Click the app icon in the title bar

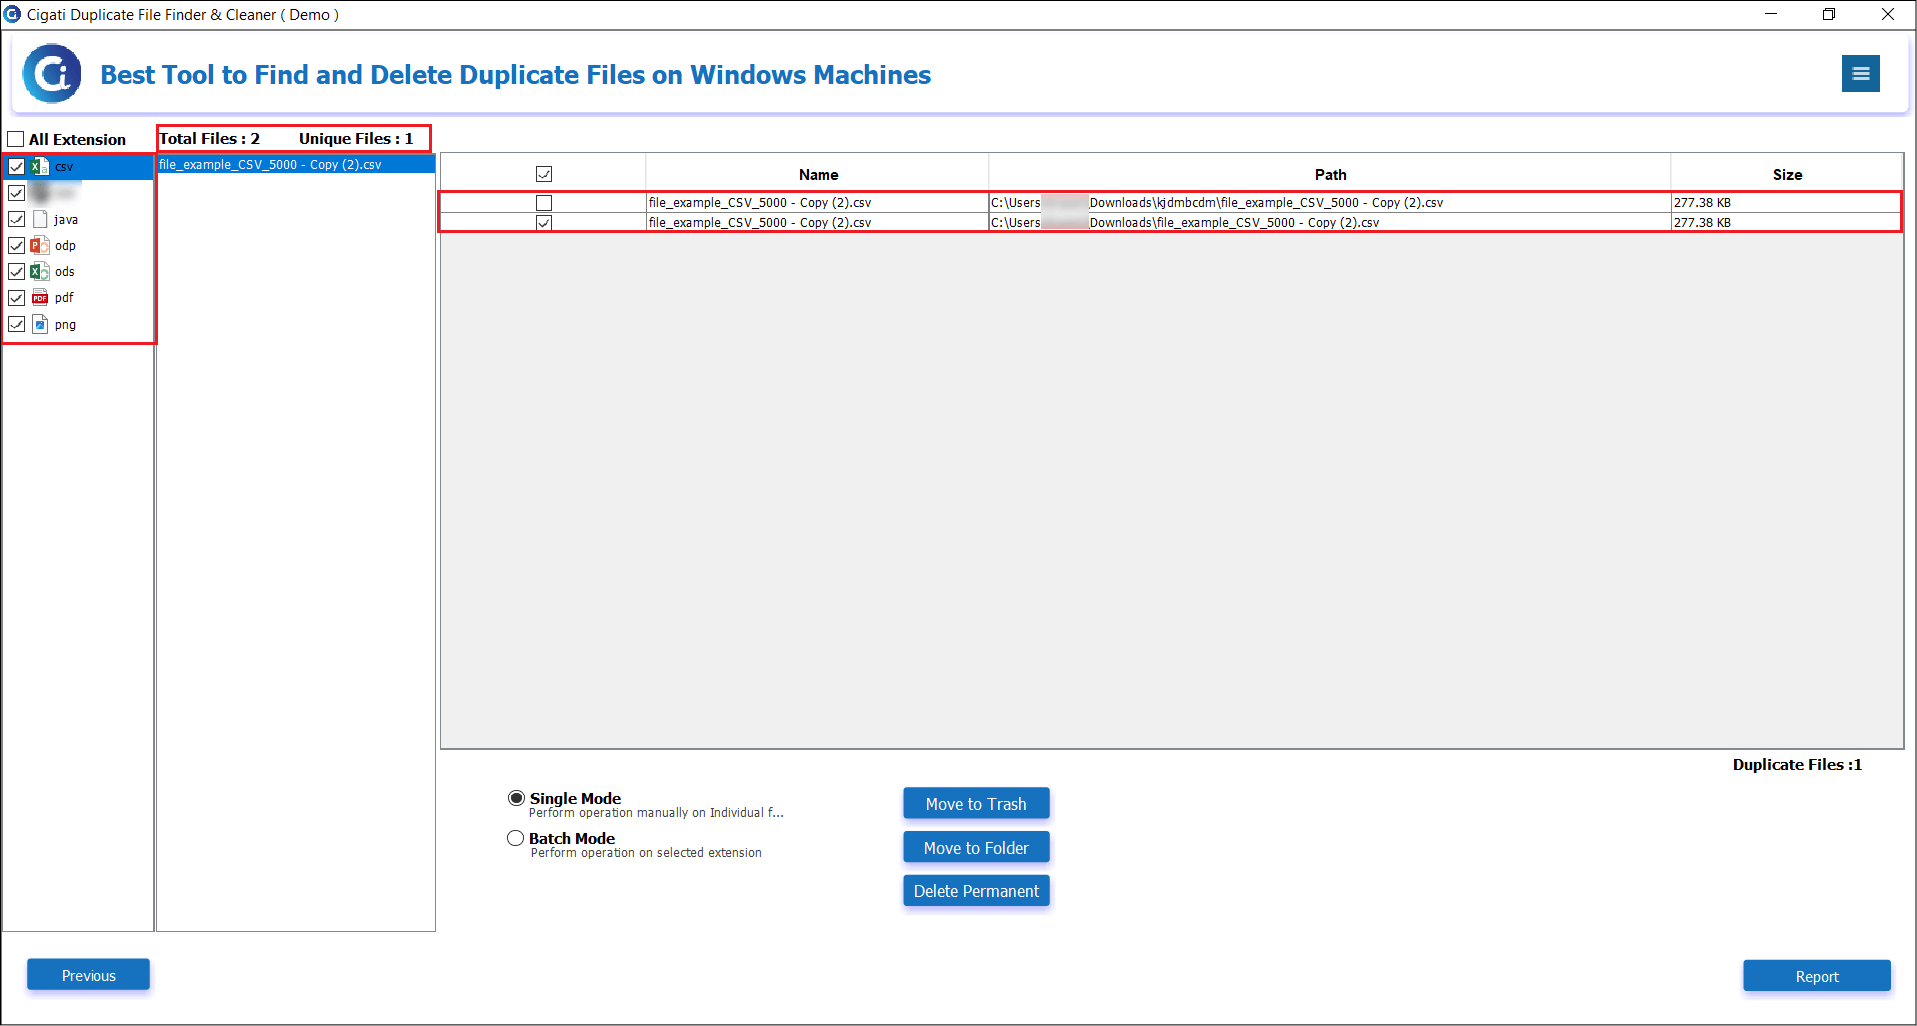(x=12, y=14)
